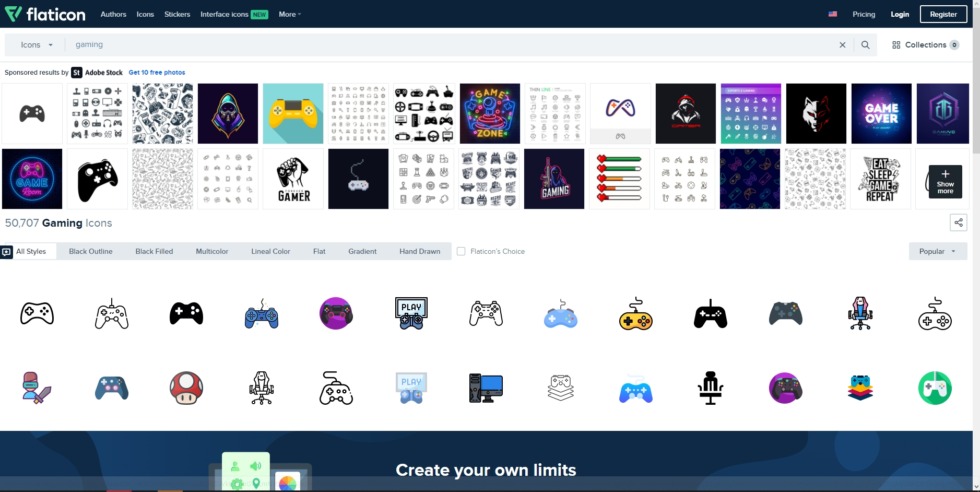Filter by Black Filled style
Screen dimensions: 980x492
click(x=154, y=251)
